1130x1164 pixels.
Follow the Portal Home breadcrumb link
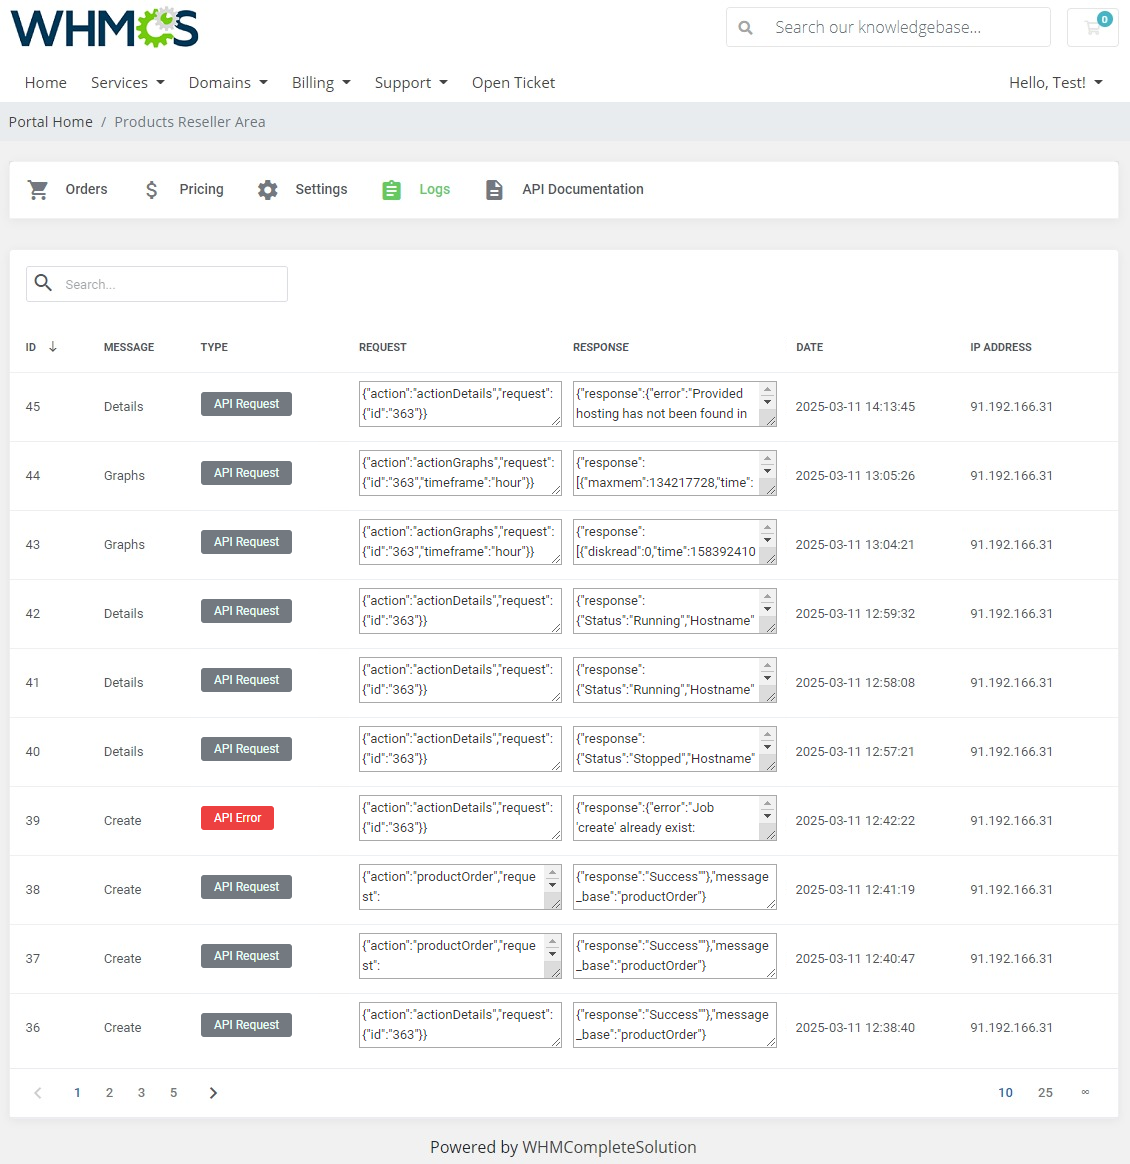tap(50, 121)
